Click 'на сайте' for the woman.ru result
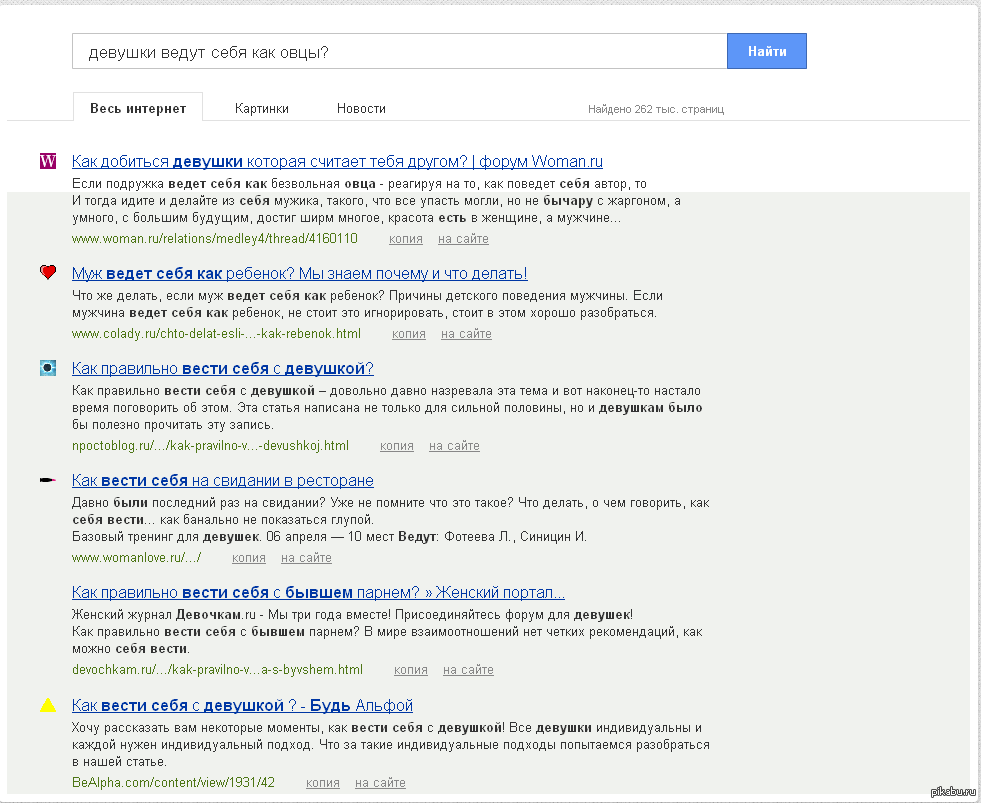Image resolution: width=981 pixels, height=803 pixels. (464, 238)
